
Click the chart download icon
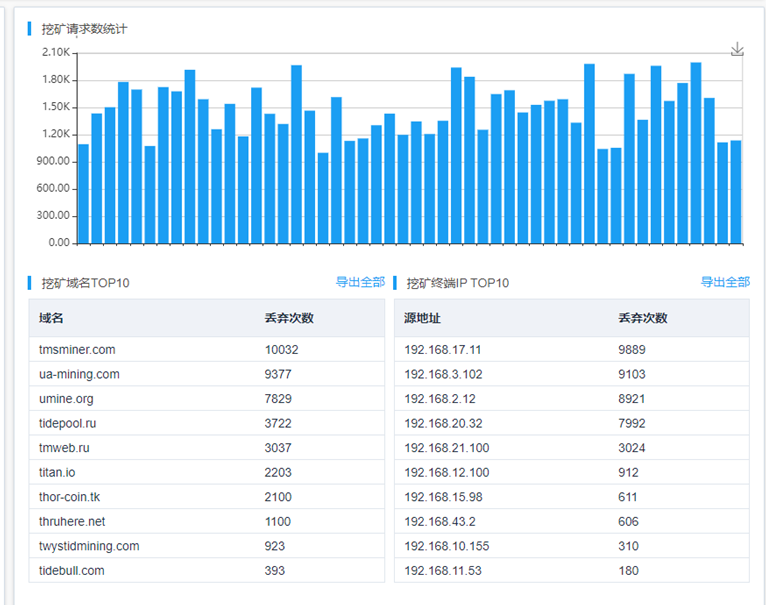tap(737, 49)
